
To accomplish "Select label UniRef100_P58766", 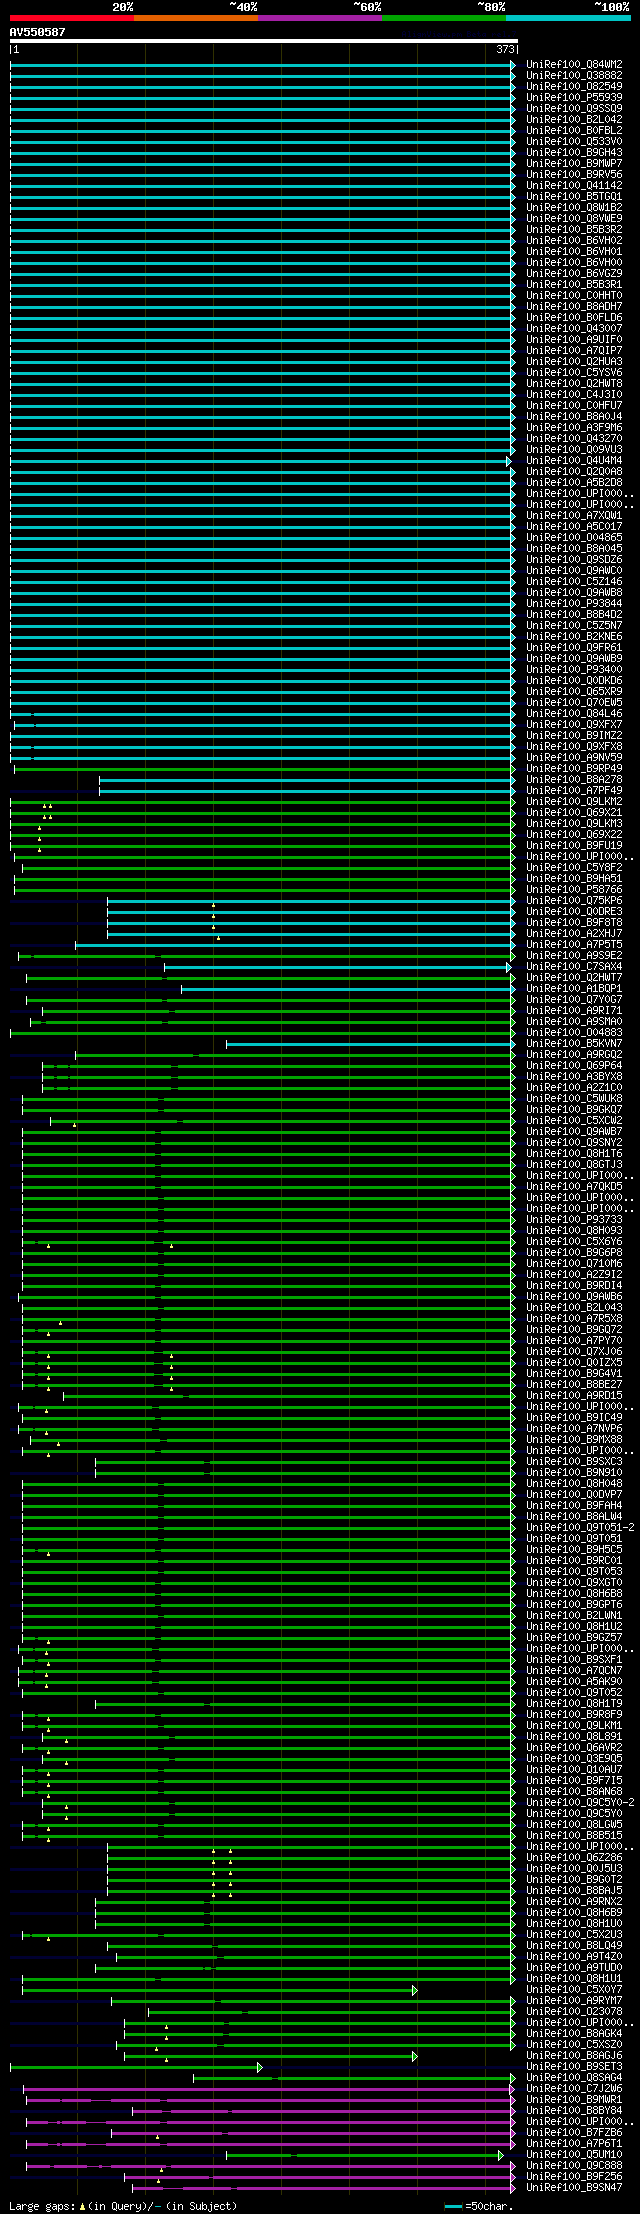I will 574,889.
